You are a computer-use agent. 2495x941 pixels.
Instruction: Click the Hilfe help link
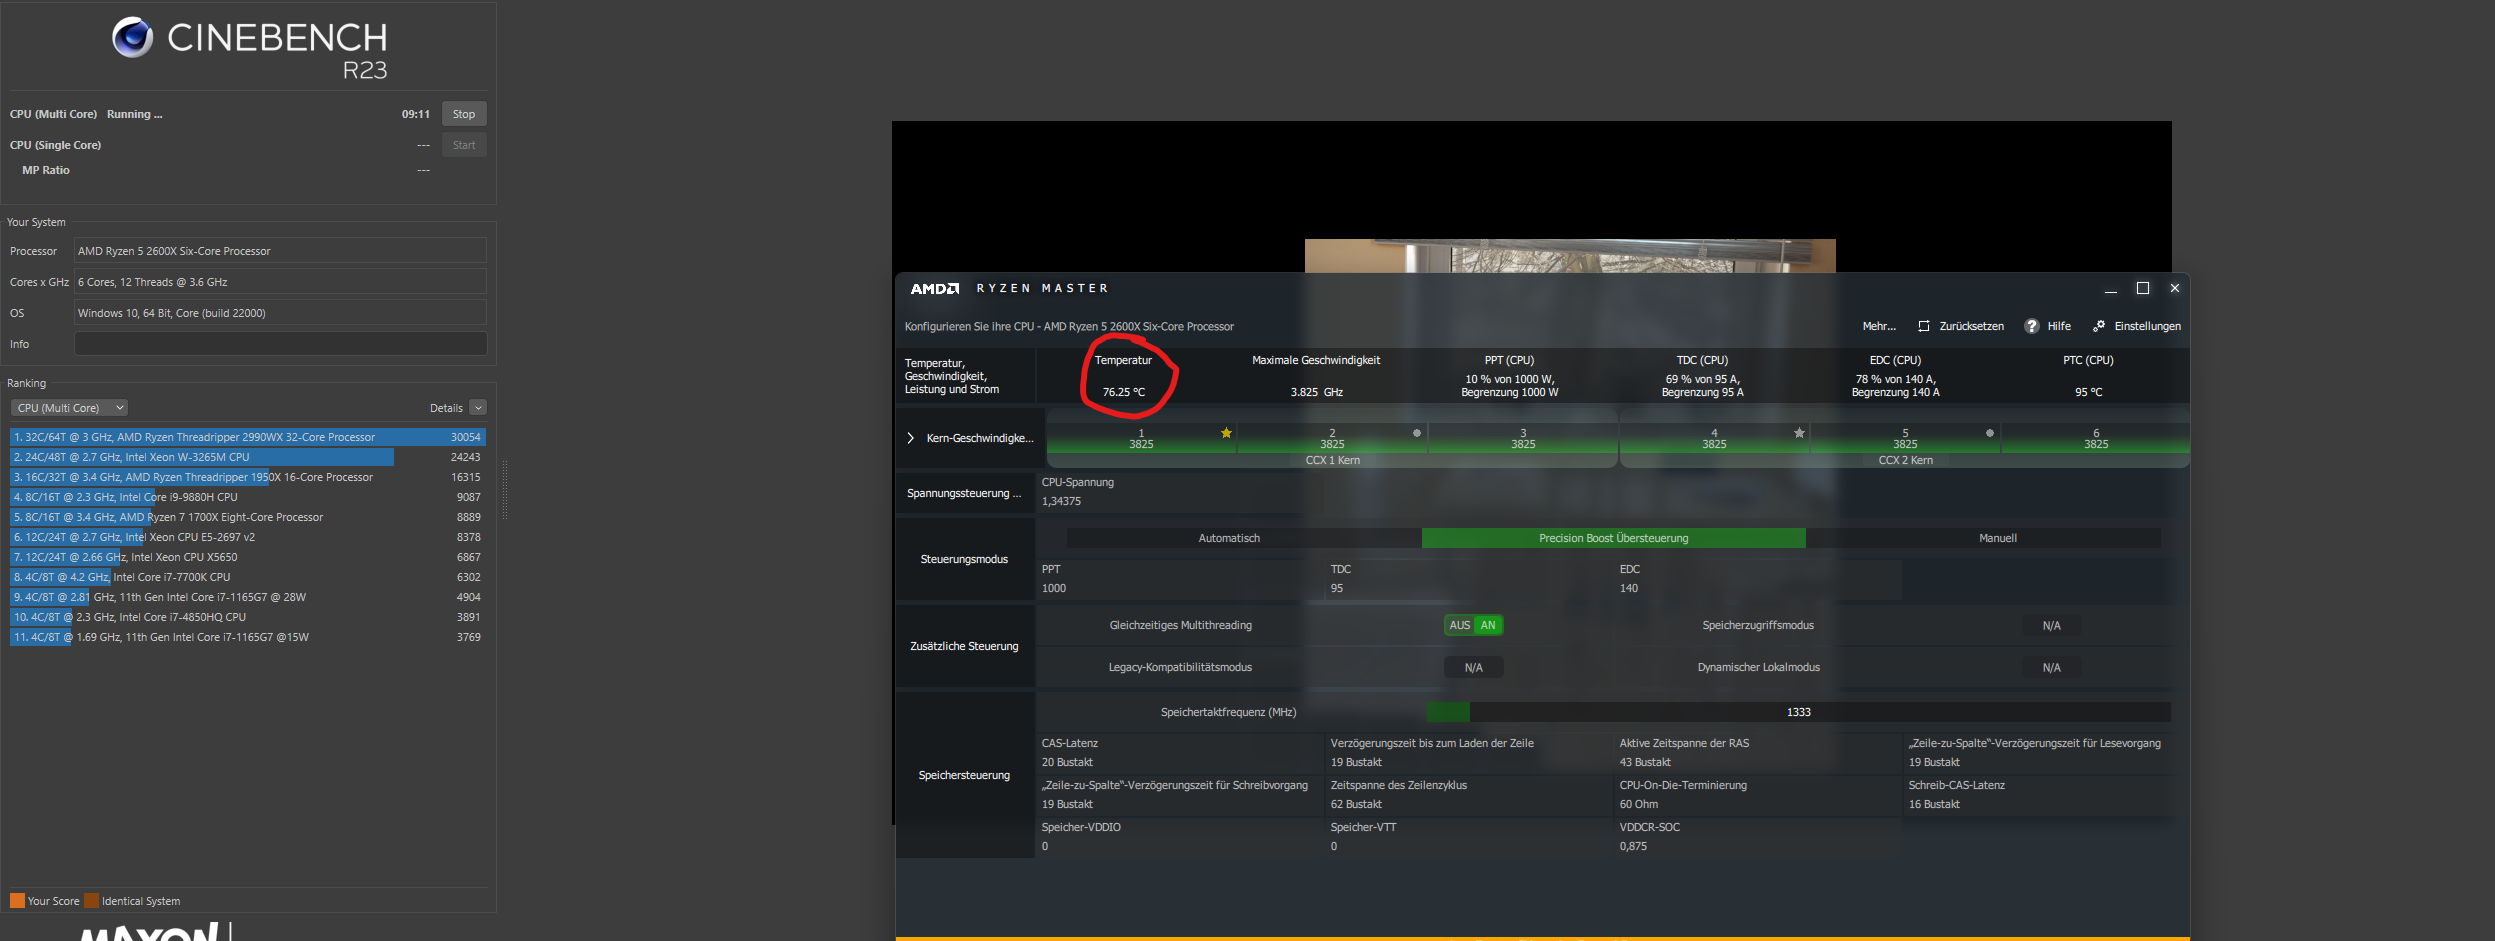coord(2059,326)
